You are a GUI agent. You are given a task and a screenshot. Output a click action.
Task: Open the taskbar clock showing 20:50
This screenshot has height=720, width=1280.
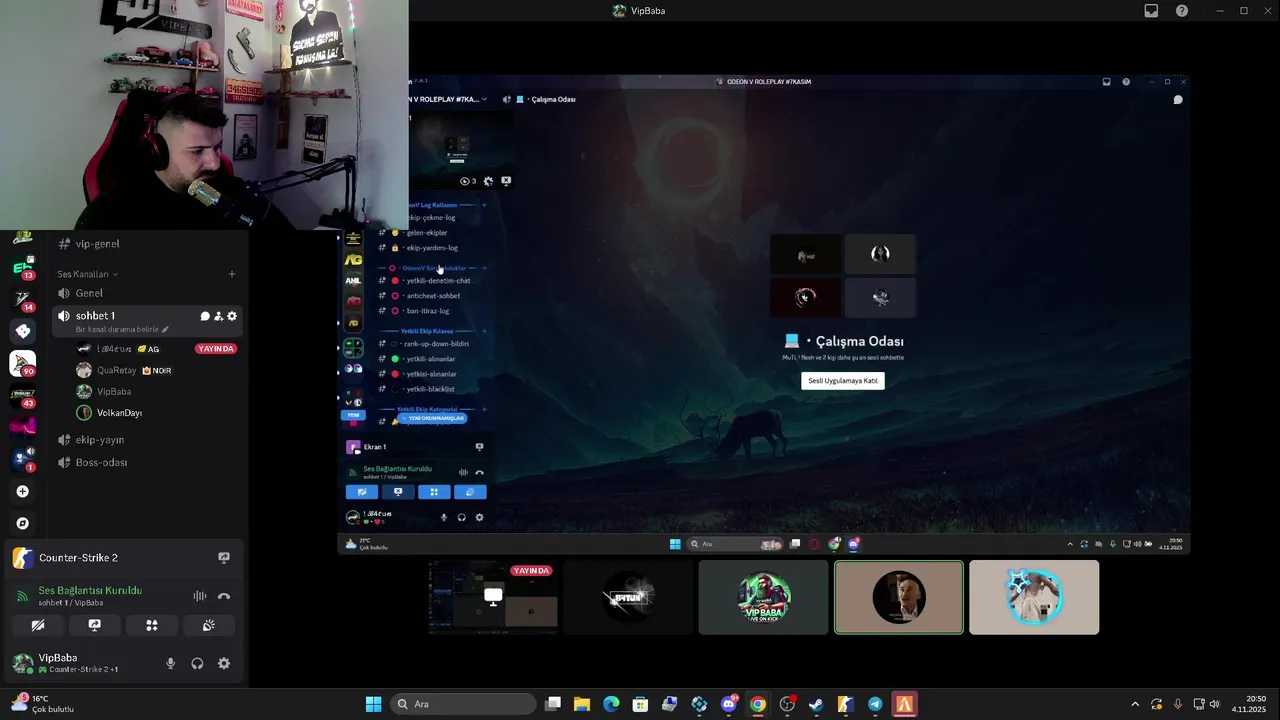pyautogui.click(x=1249, y=704)
